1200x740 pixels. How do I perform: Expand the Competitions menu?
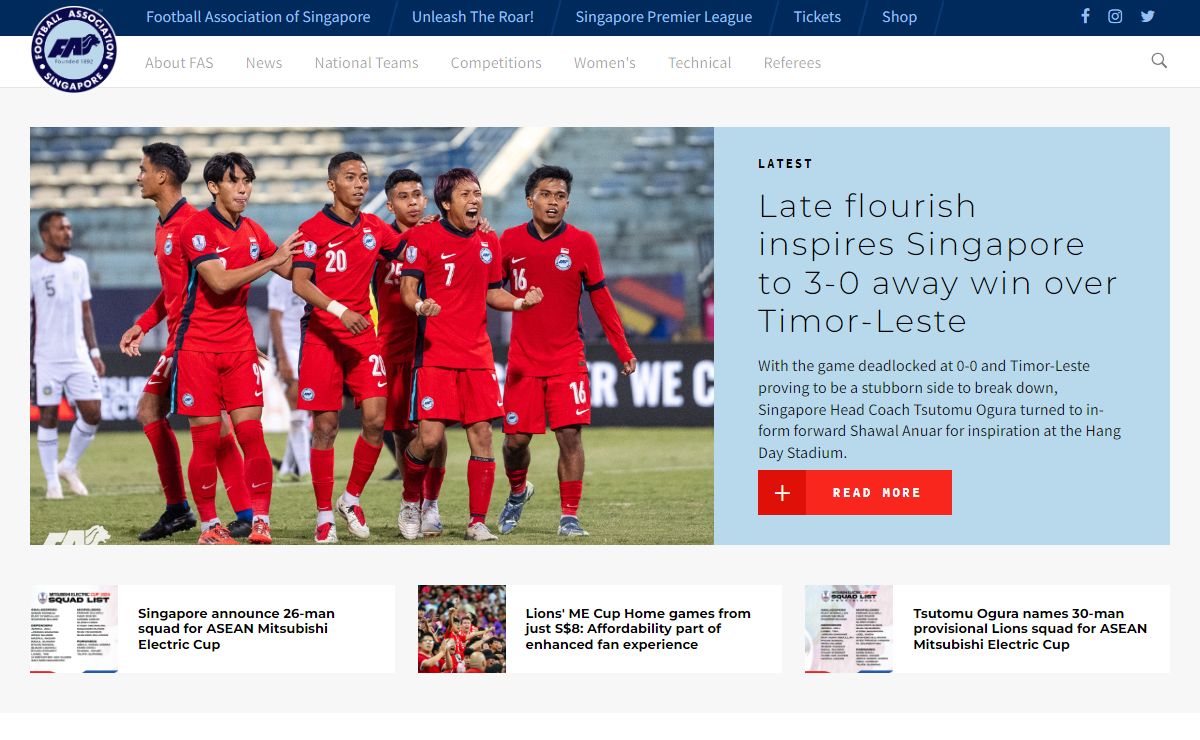[x=496, y=63]
